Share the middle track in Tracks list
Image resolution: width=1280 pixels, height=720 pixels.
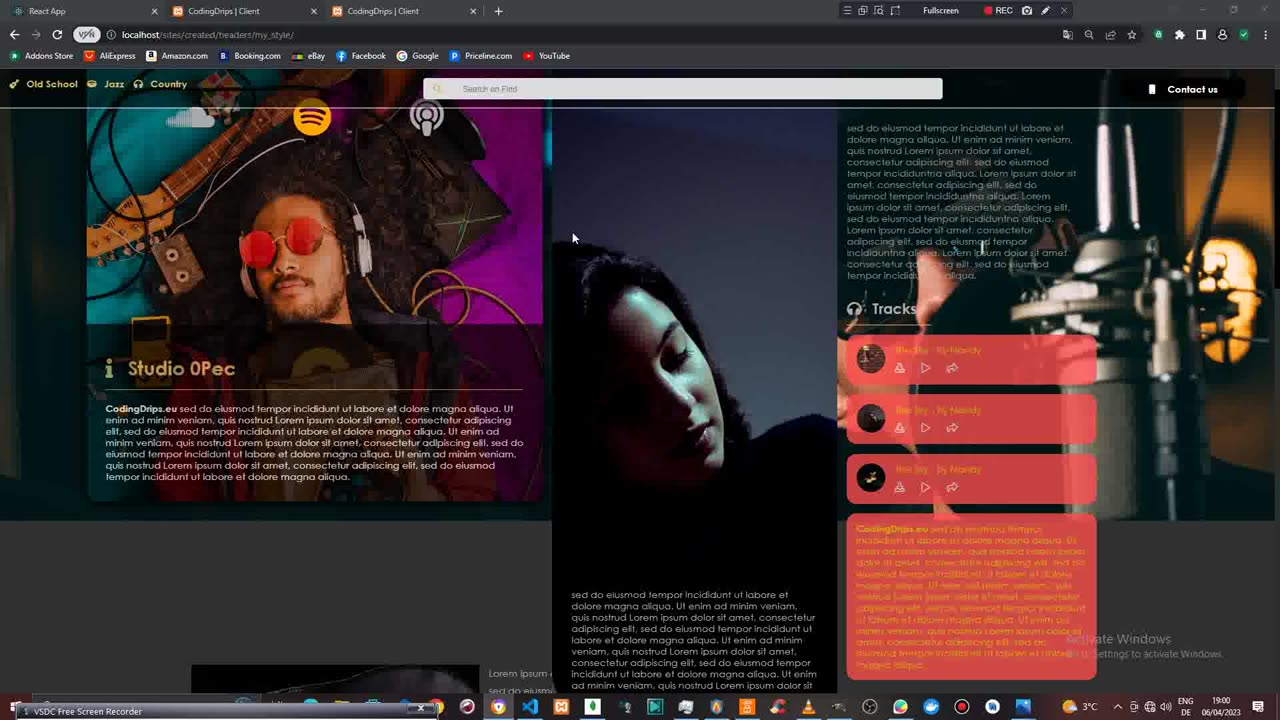point(952,428)
